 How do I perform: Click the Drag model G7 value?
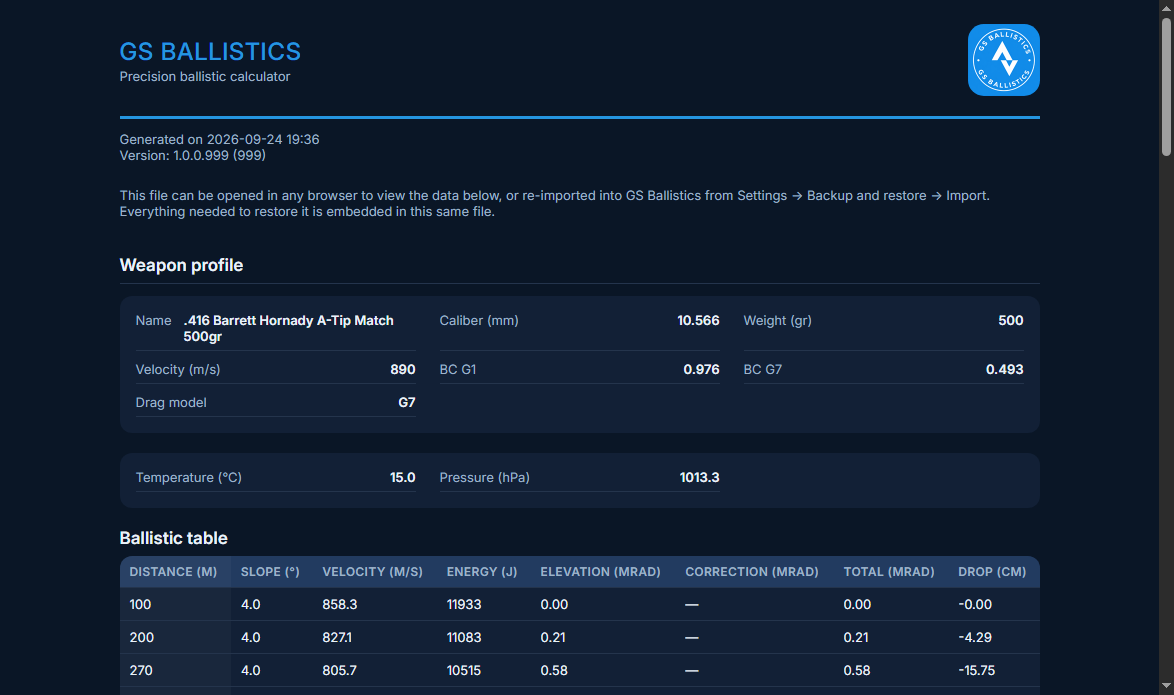pyautogui.click(x=407, y=402)
